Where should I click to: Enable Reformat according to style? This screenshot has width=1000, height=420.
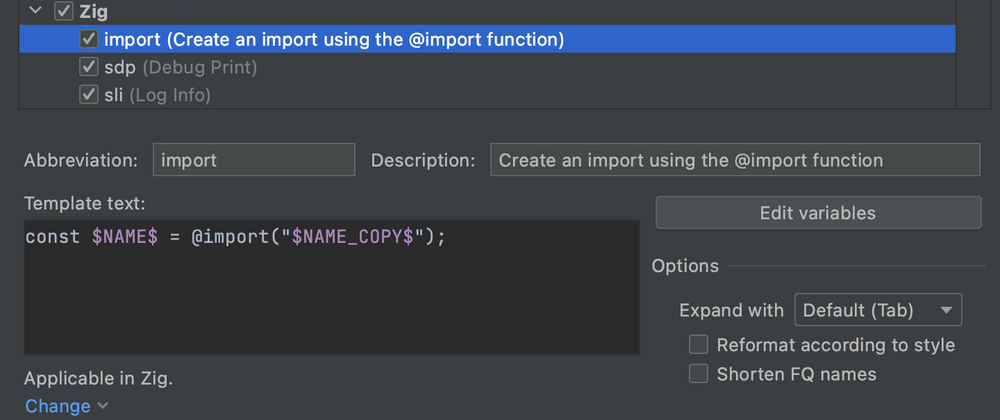[699, 345]
